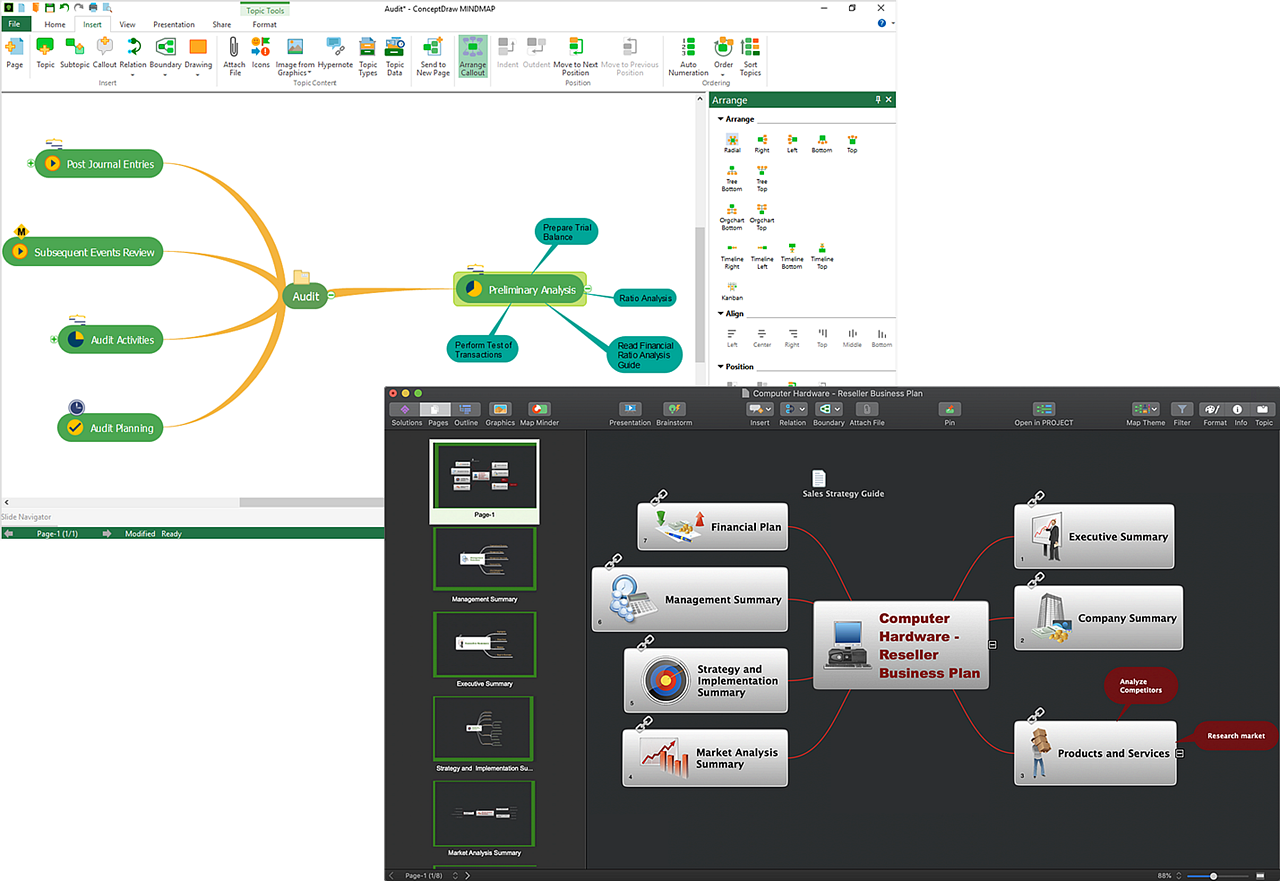Open the Filter tool in Mac toolbar
Viewport: 1280px width, 881px height.
[x=1182, y=414]
